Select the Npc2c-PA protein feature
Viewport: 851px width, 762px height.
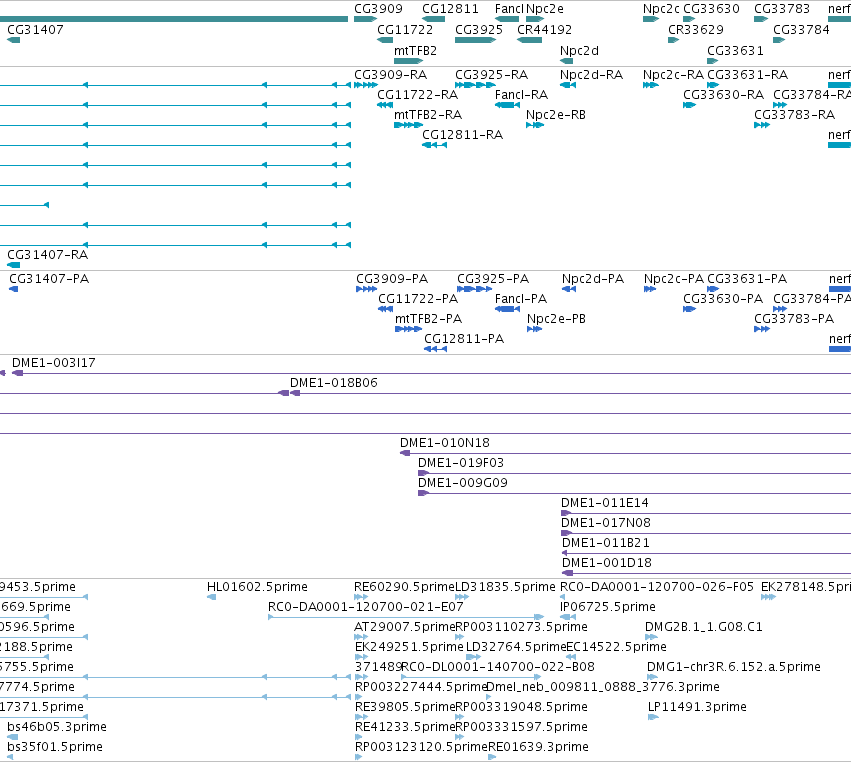pyautogui.click(x=650, y=289)
